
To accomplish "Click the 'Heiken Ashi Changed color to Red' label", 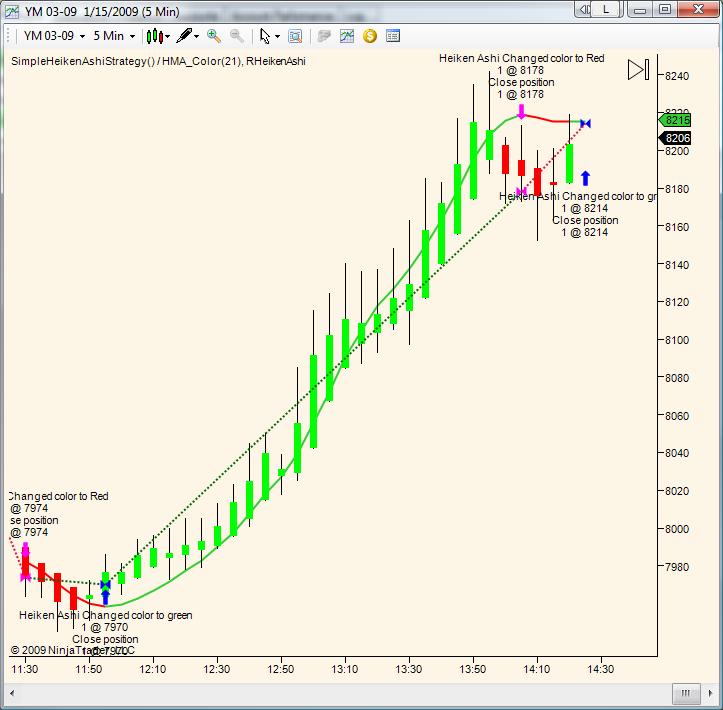I will (x=522, y=58).
